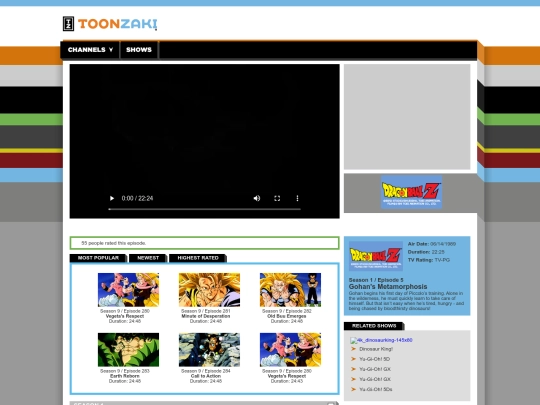Click the arrow bullet next to Dinosaur King!
The width and height of the screenshot is (540, 405).
353,349
